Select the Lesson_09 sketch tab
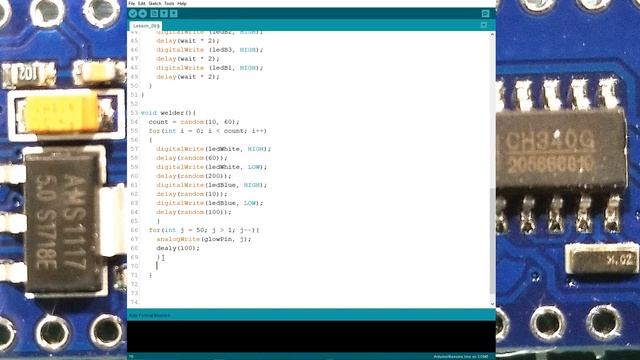This screenshot has height=360, width=640. coord(146,26)
